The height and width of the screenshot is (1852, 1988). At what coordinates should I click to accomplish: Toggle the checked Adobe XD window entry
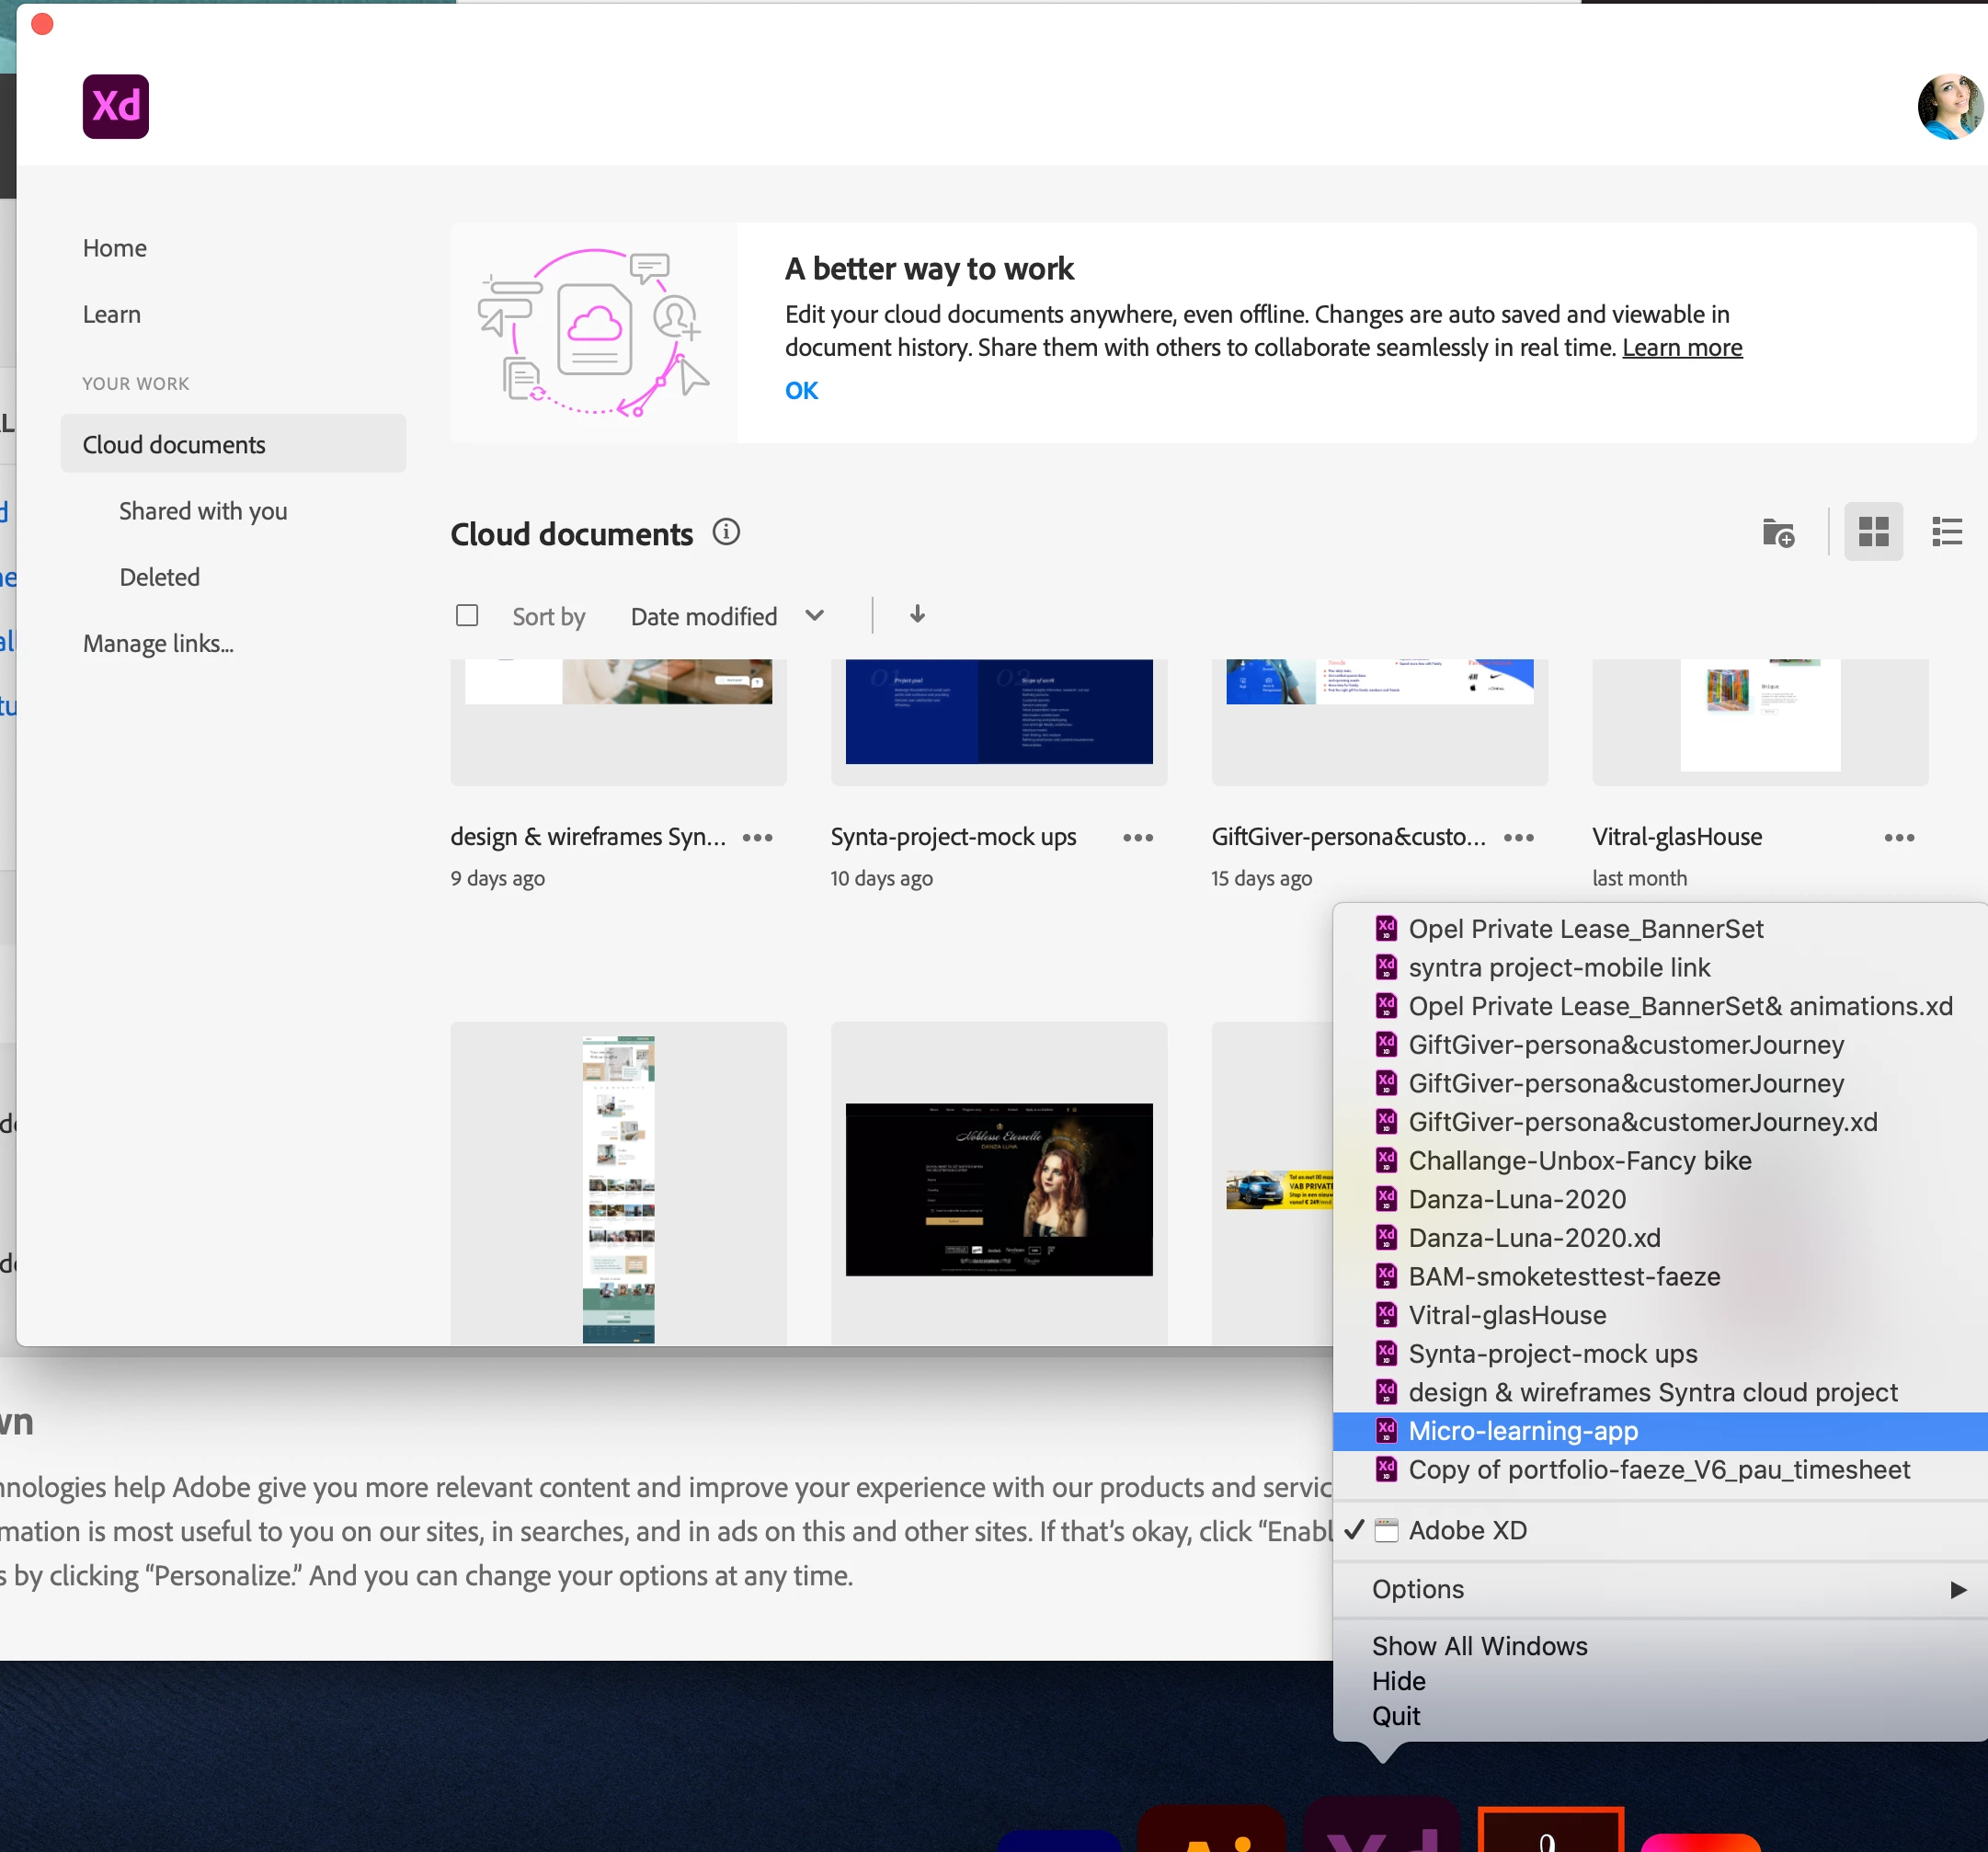(1467, 1530)
